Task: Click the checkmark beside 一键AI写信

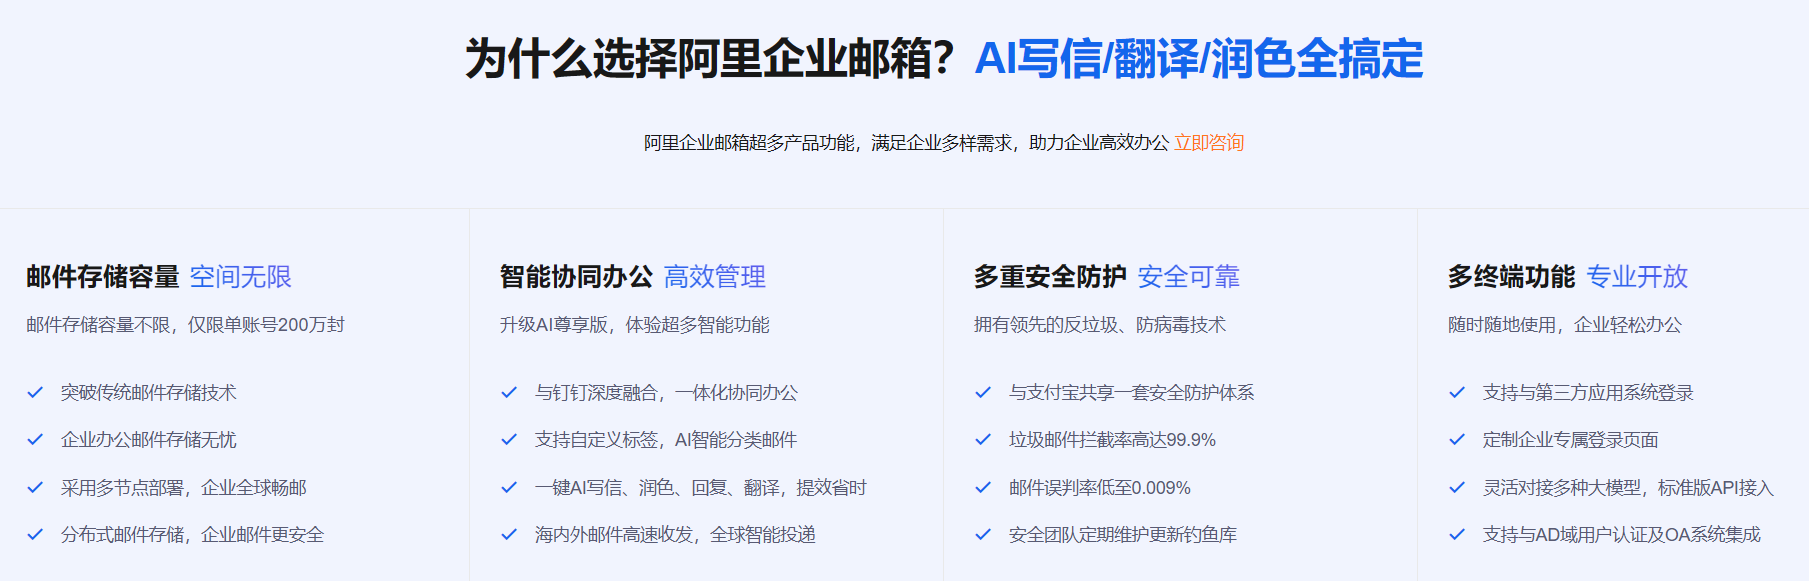Action: pos(509,487)
